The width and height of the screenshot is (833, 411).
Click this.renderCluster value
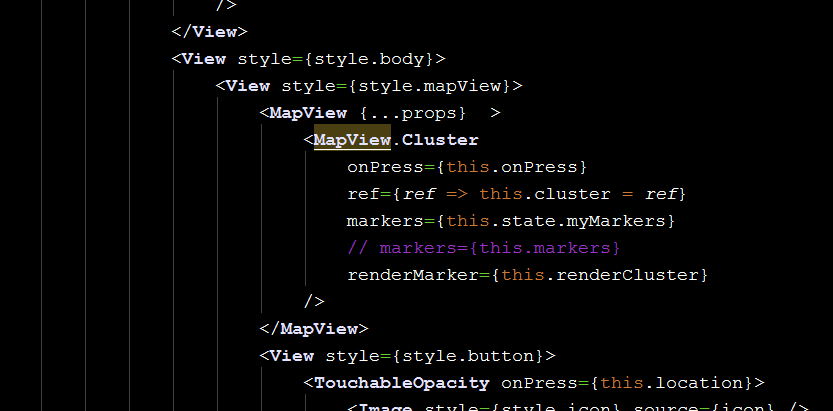pyautogui.click(x=599, y=275)
